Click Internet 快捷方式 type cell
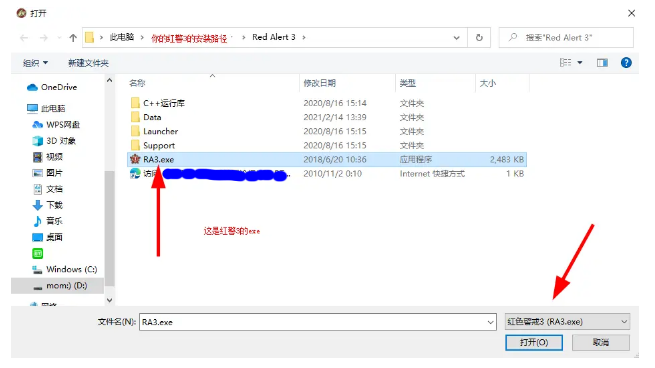Screen dimensions: 655x368 point(432,174)
